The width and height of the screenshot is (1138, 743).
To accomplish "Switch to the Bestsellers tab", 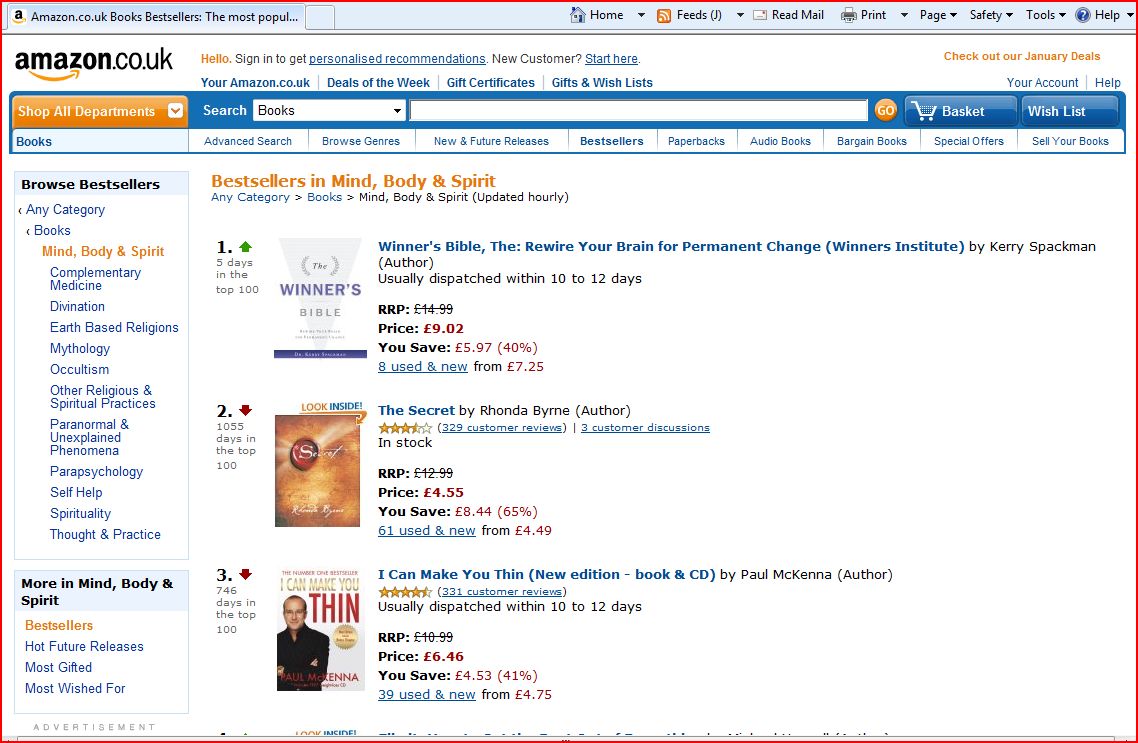I will 612,141.
